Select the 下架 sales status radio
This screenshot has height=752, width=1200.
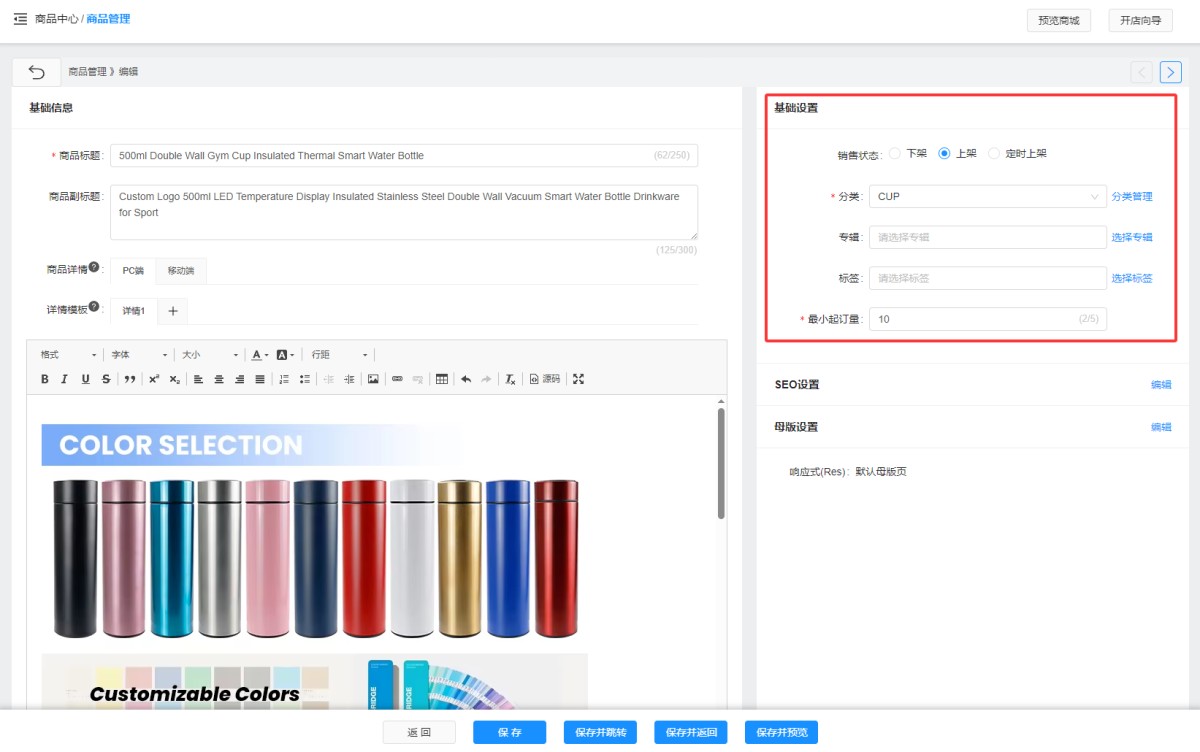pos(895,154)
